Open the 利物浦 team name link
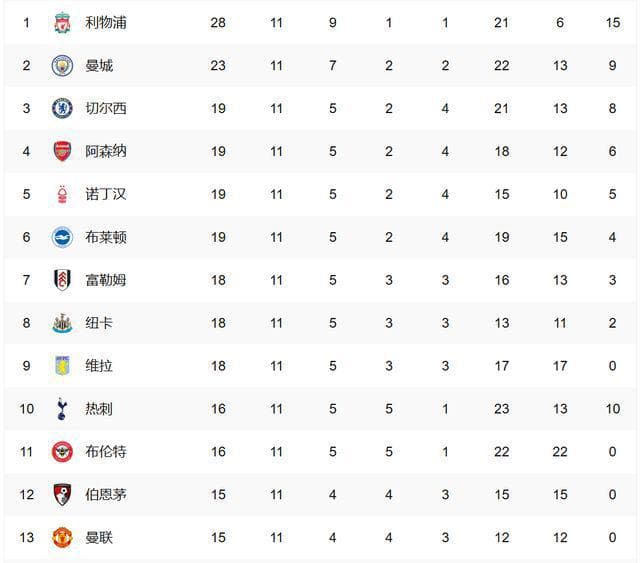Screen dimensions: 640x563 point(106,23)
